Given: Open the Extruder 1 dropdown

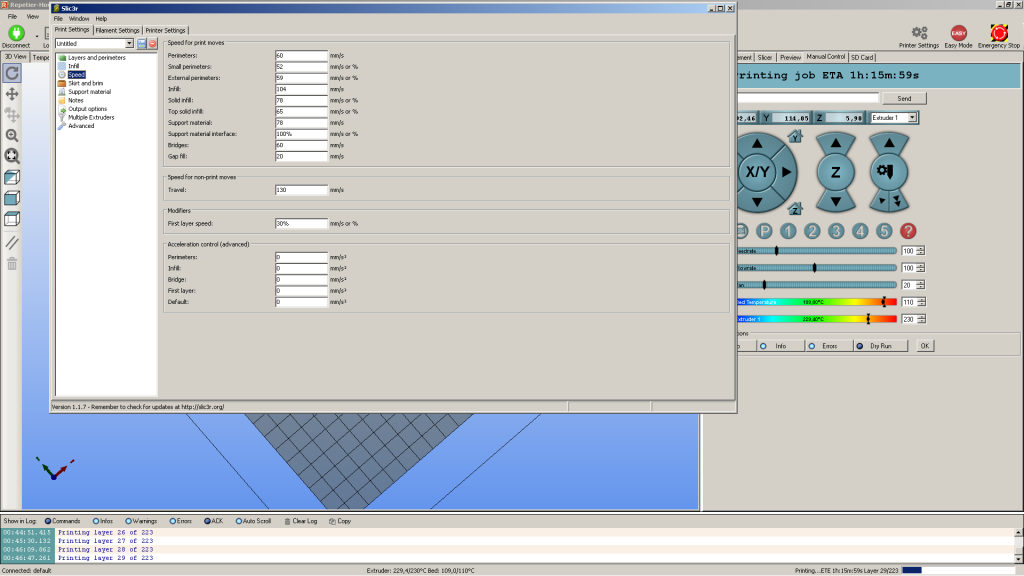Looking at the screenshot, I should (x=891, y=118).
